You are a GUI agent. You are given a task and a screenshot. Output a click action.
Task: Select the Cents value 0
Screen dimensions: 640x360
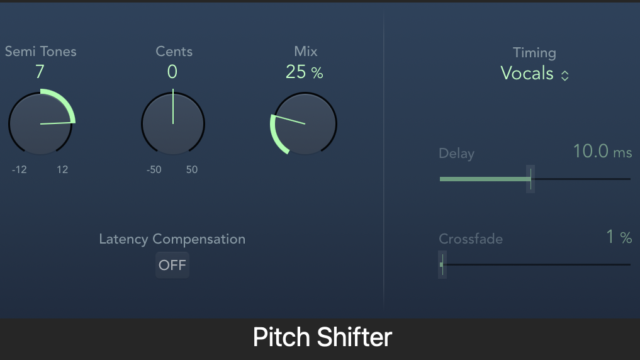click(x=172, y=72)
